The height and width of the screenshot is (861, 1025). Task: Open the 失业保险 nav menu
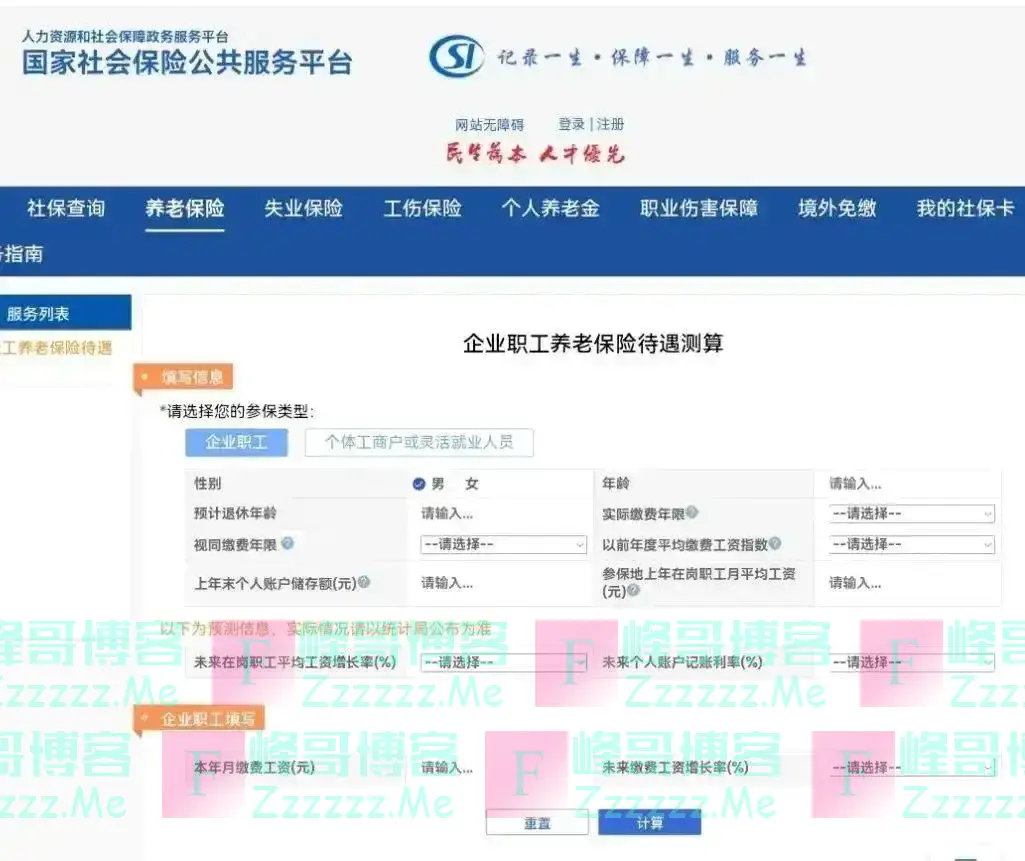pos(303,209)
